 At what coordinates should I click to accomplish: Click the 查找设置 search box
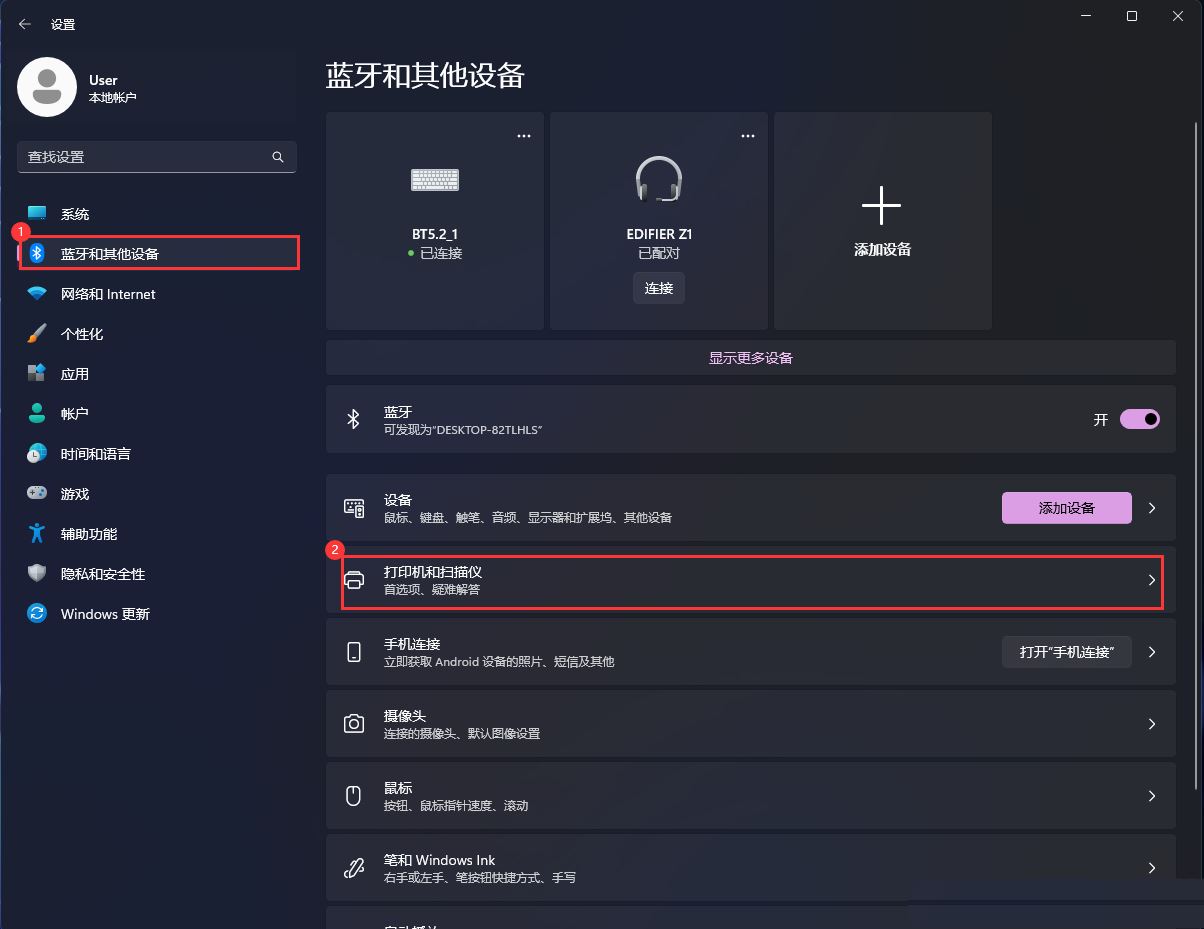click(150, 156)
